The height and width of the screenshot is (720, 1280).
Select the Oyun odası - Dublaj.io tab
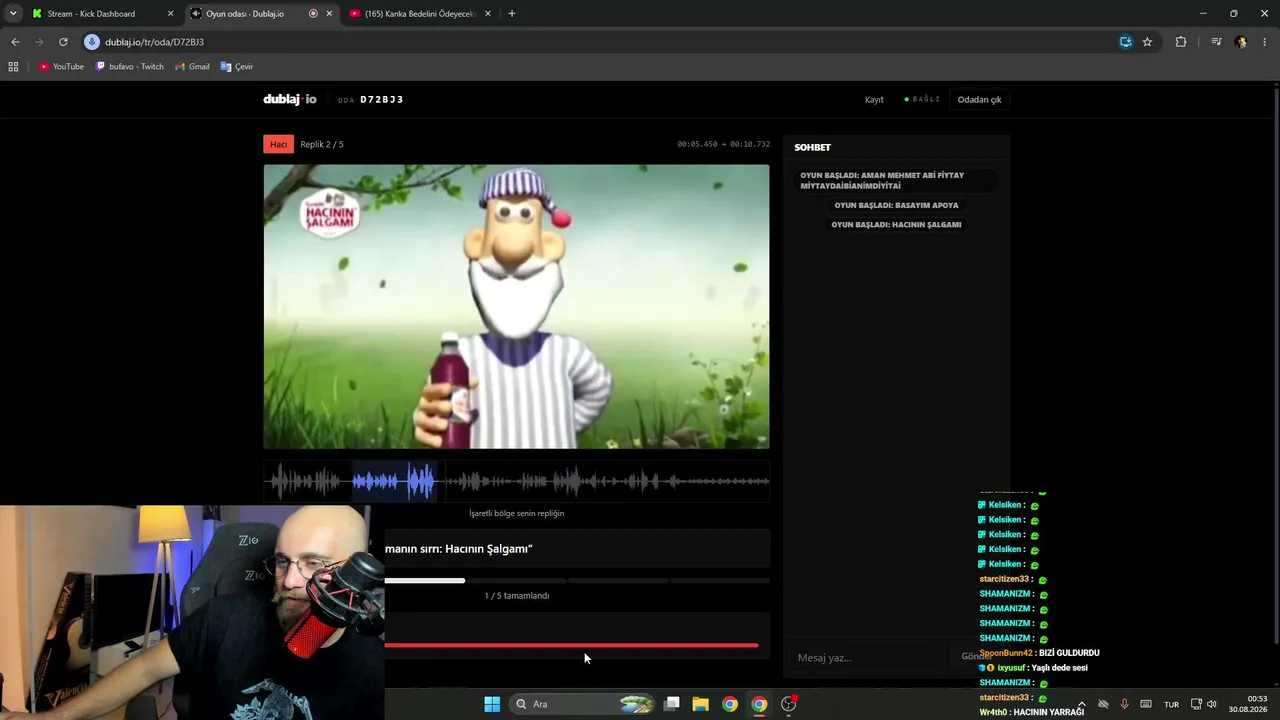tap(260, 14)
